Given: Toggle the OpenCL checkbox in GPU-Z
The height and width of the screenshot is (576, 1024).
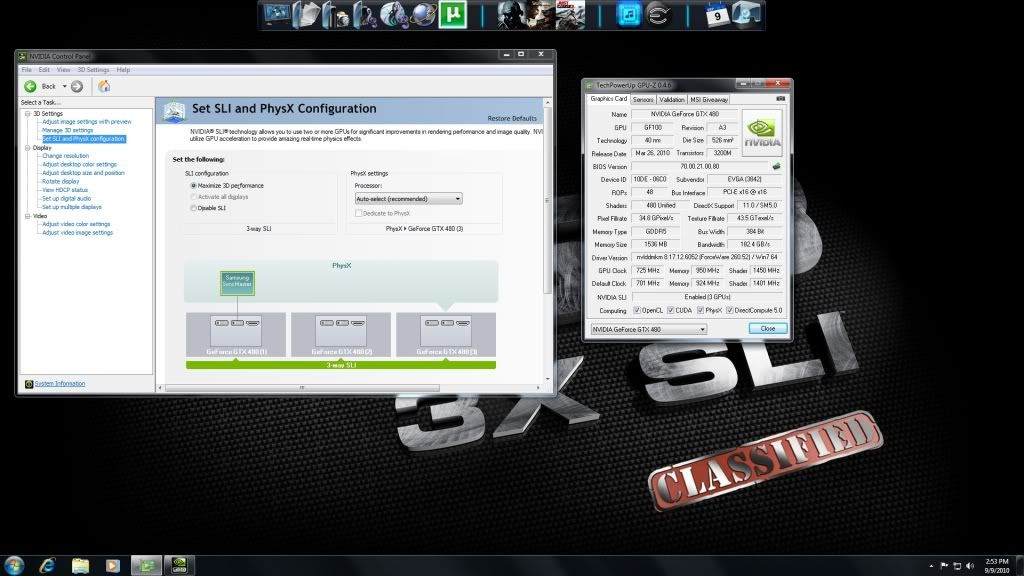Looking at the screenshot, I should coord(637,311).
